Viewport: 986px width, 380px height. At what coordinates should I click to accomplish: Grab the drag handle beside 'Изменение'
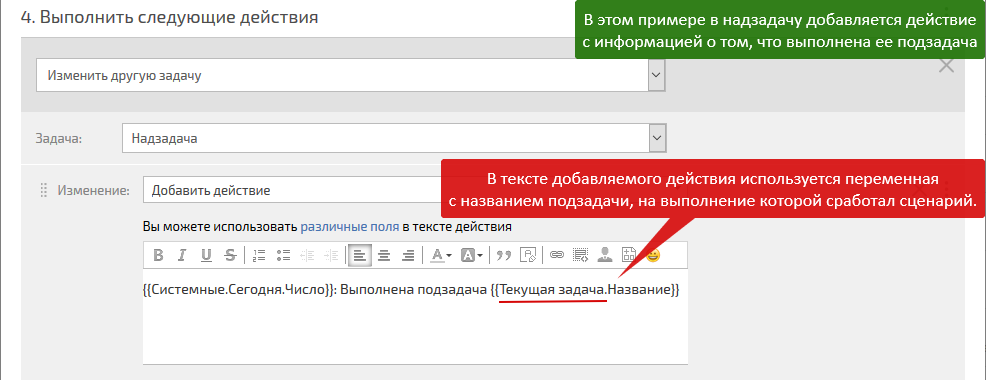click(x=43, y=190)
